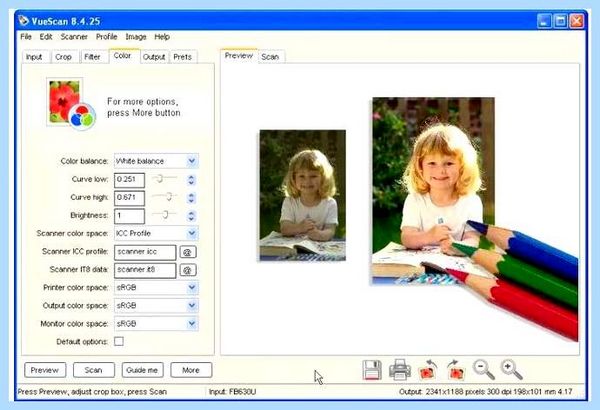Print the image with the printer icon
This screenshot has width=600, height=410.
400,369
